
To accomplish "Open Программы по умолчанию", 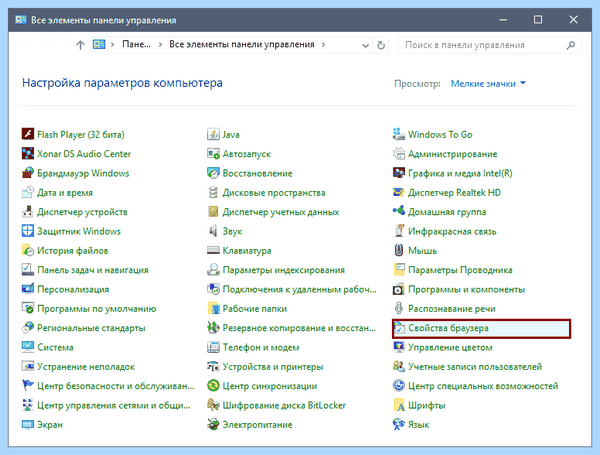I will tap(96, 308).
